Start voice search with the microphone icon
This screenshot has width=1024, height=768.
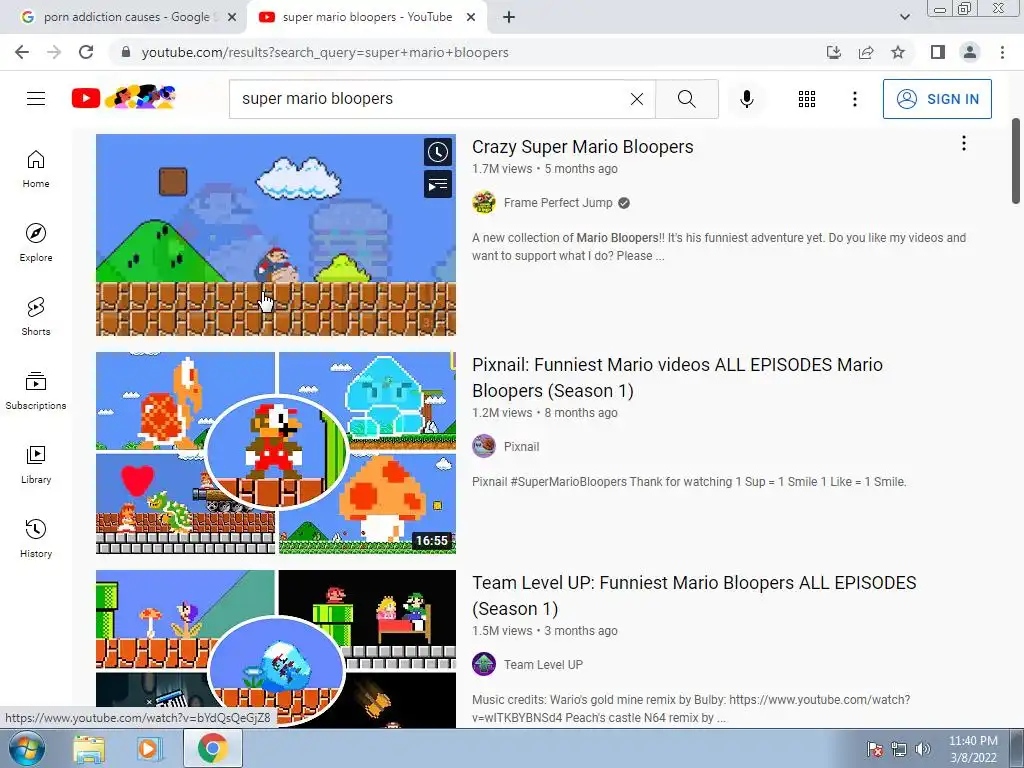point(746,99)
